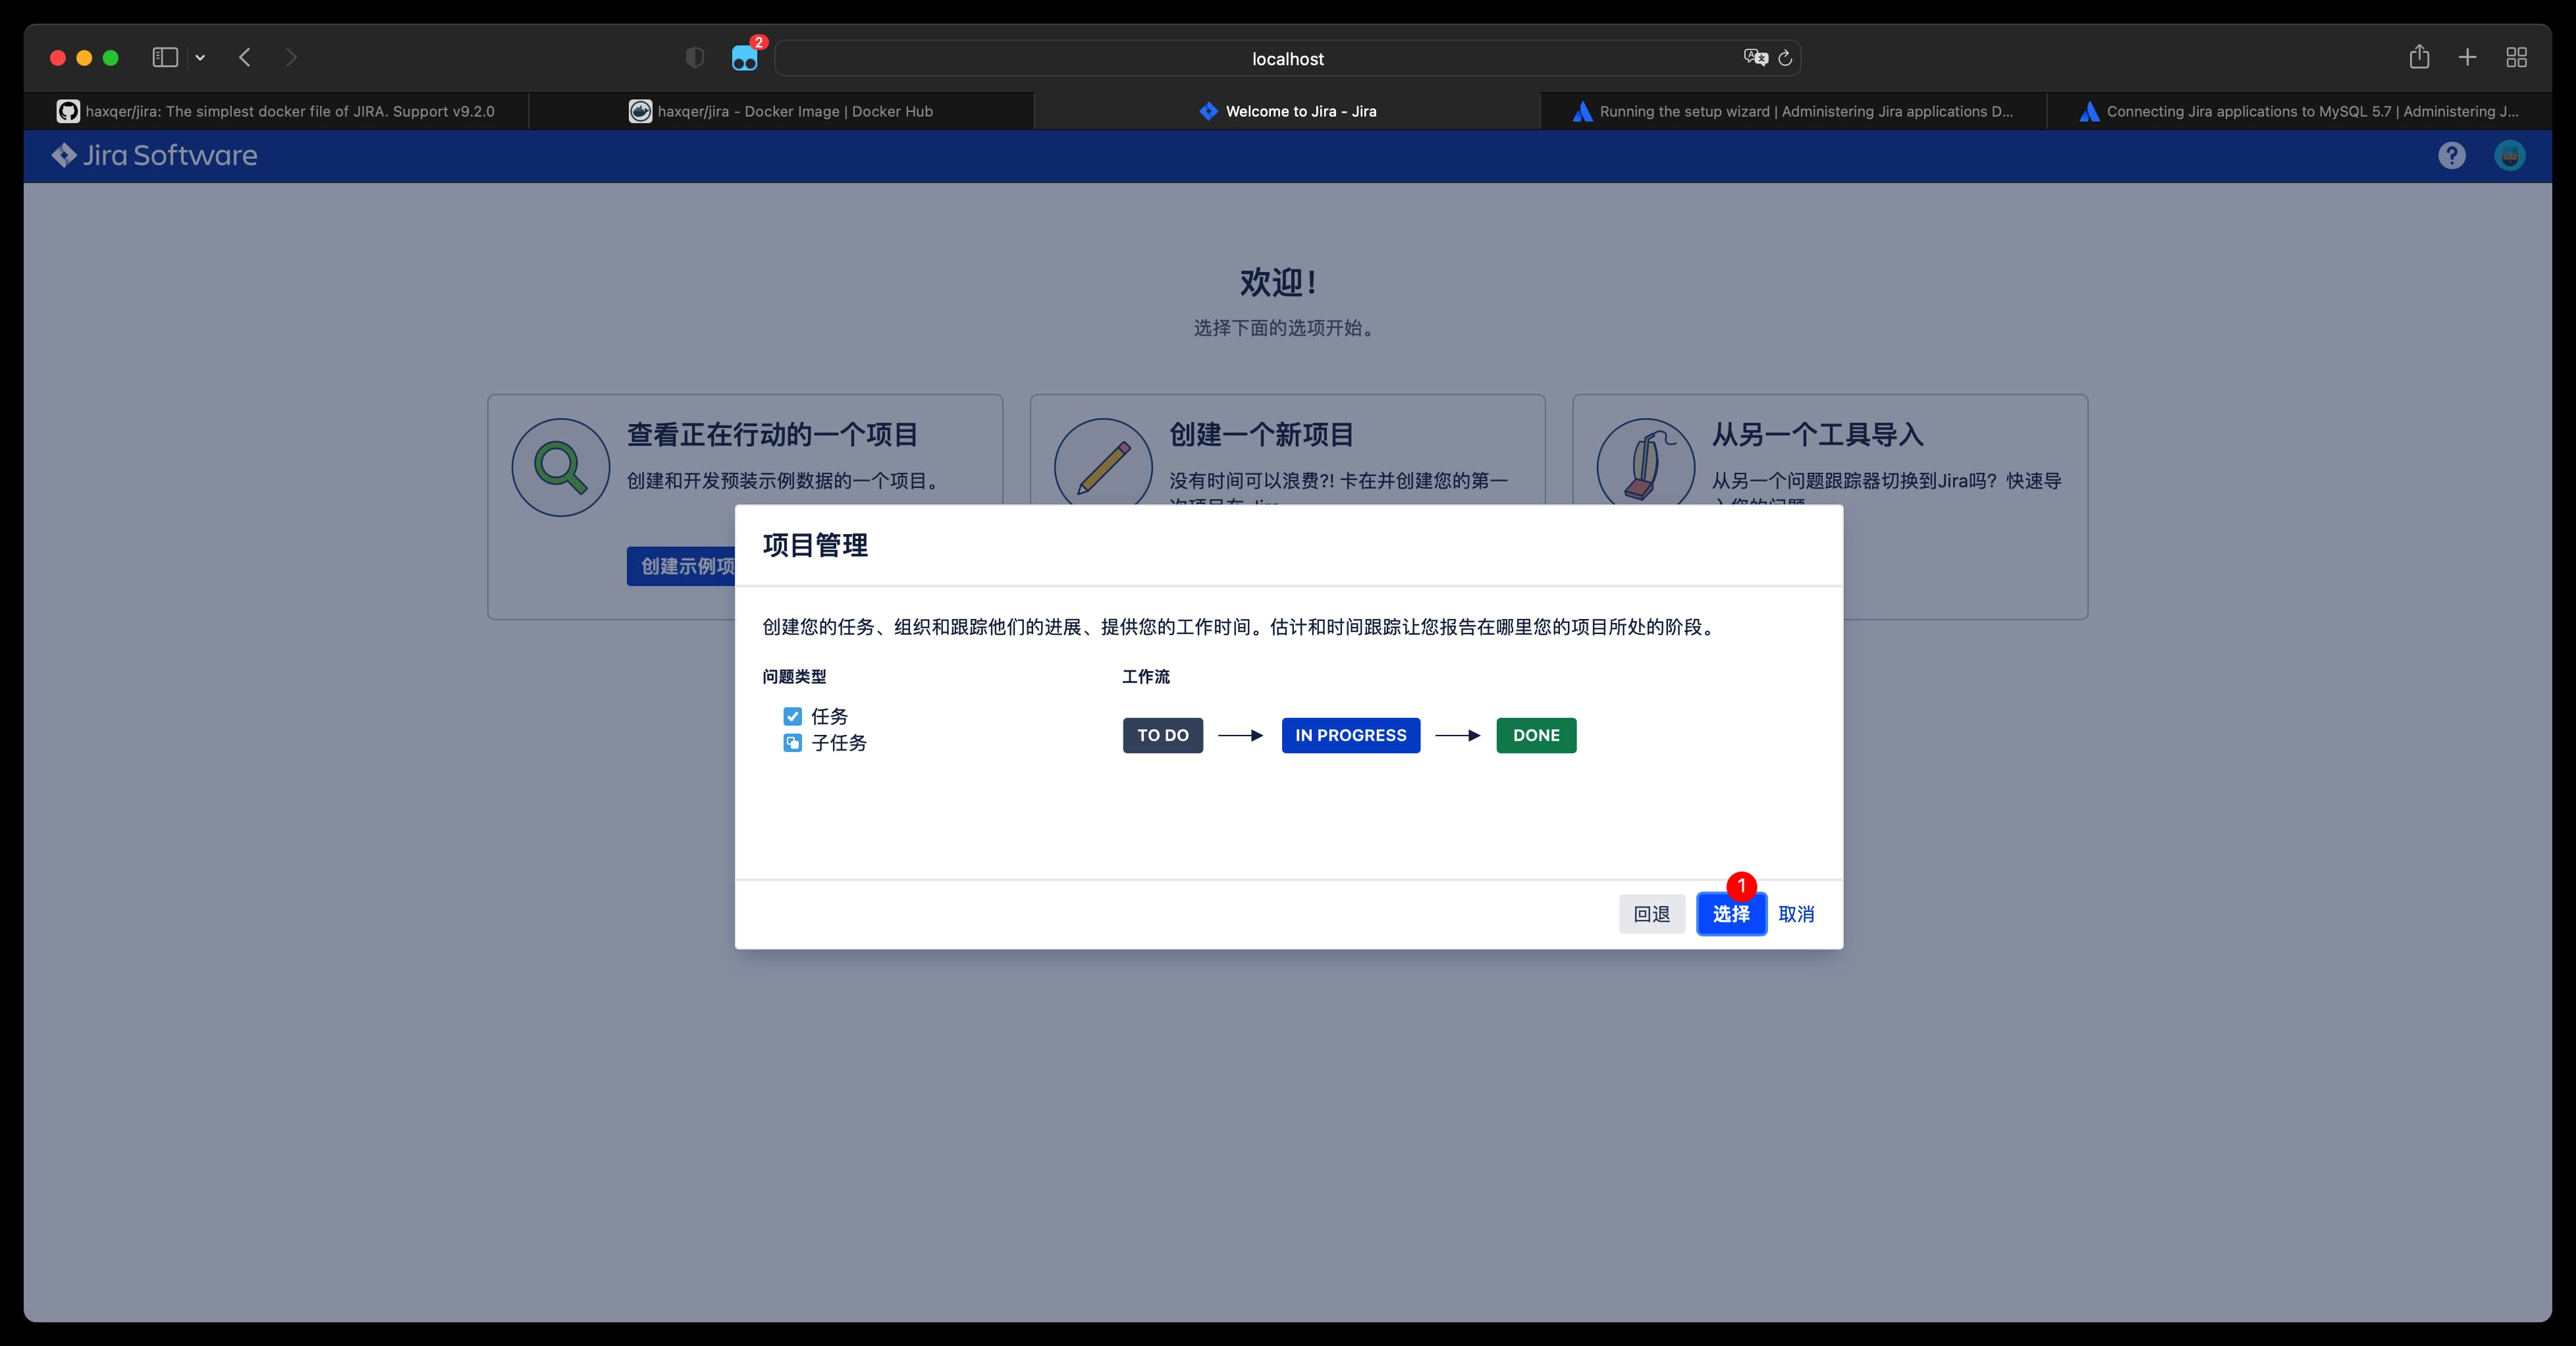This screenshot has height=1346, width=2576.
Task: Click the 工作流 heading
Action: pyautogui.click(x=1146, y=677)
